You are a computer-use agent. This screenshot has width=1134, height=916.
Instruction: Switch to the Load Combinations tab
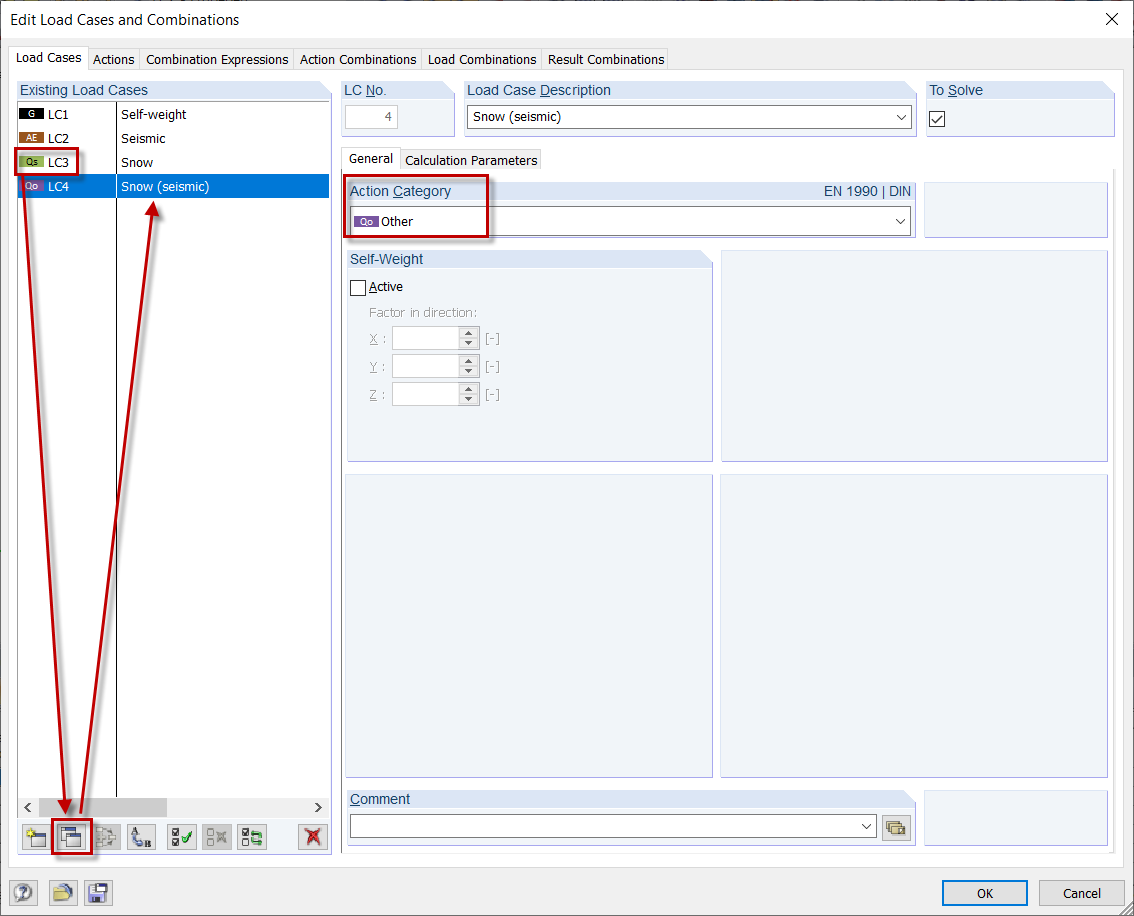pos(481,59)
